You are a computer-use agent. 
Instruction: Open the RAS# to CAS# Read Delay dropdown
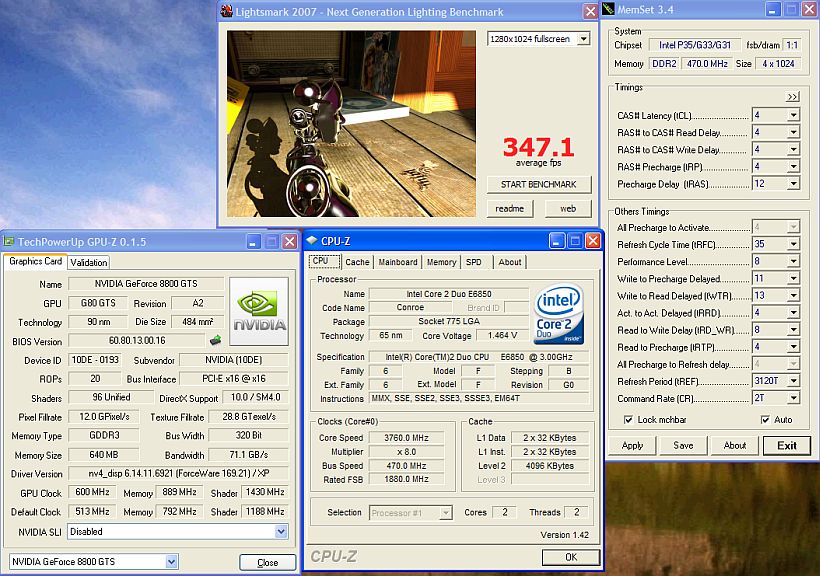[793, 132]
